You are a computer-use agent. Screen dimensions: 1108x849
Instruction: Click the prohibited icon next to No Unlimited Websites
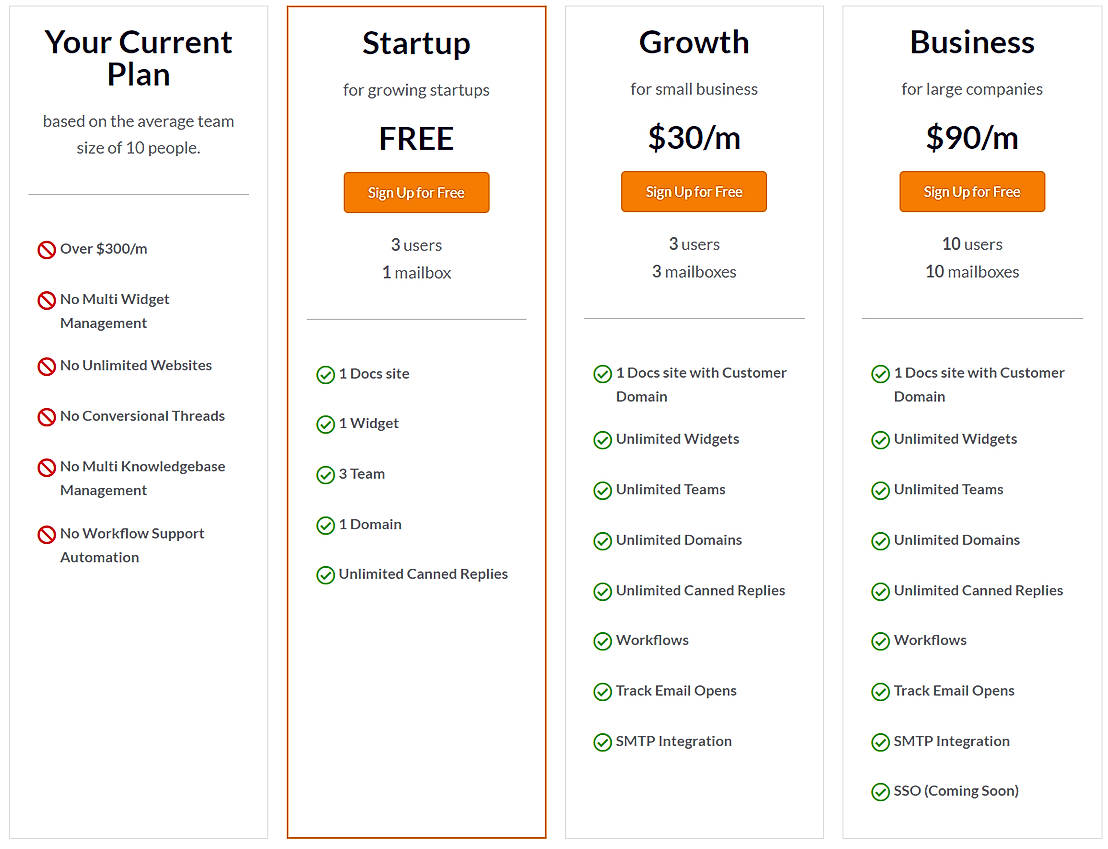(46, 366)
